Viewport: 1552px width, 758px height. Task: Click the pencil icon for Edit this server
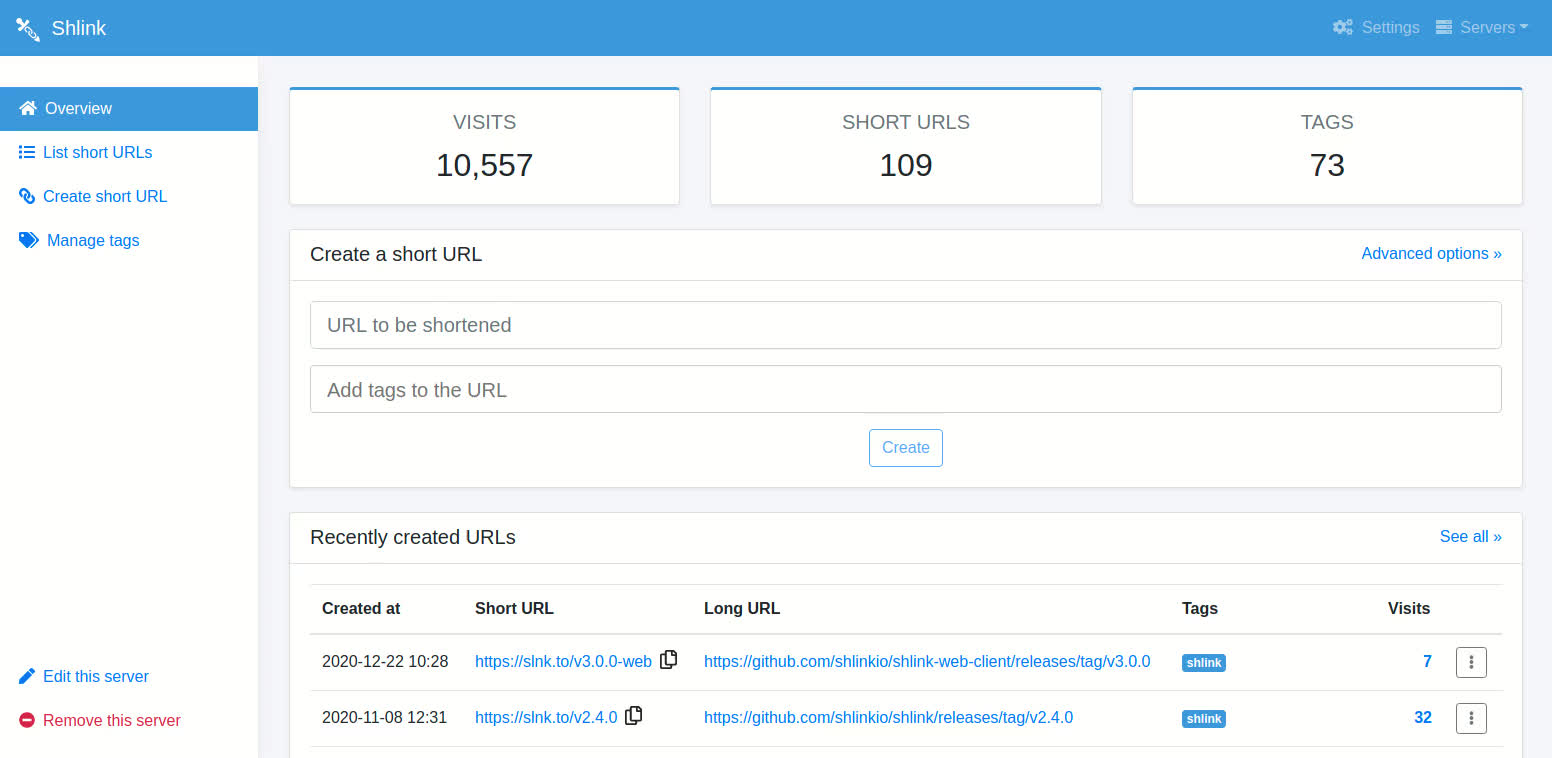tap(27, 677)
